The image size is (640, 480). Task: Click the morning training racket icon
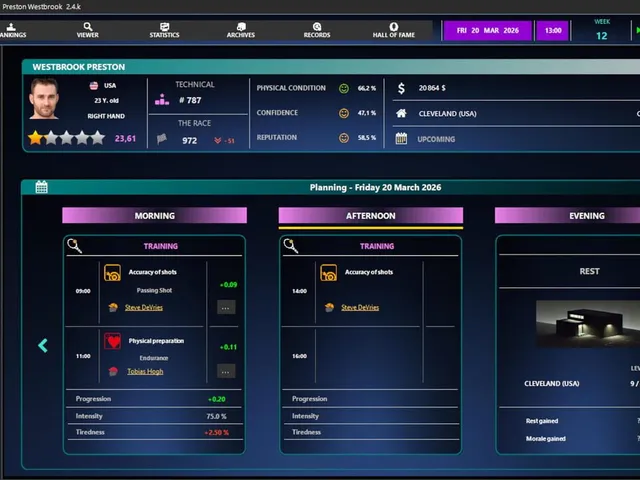[75, 246]
